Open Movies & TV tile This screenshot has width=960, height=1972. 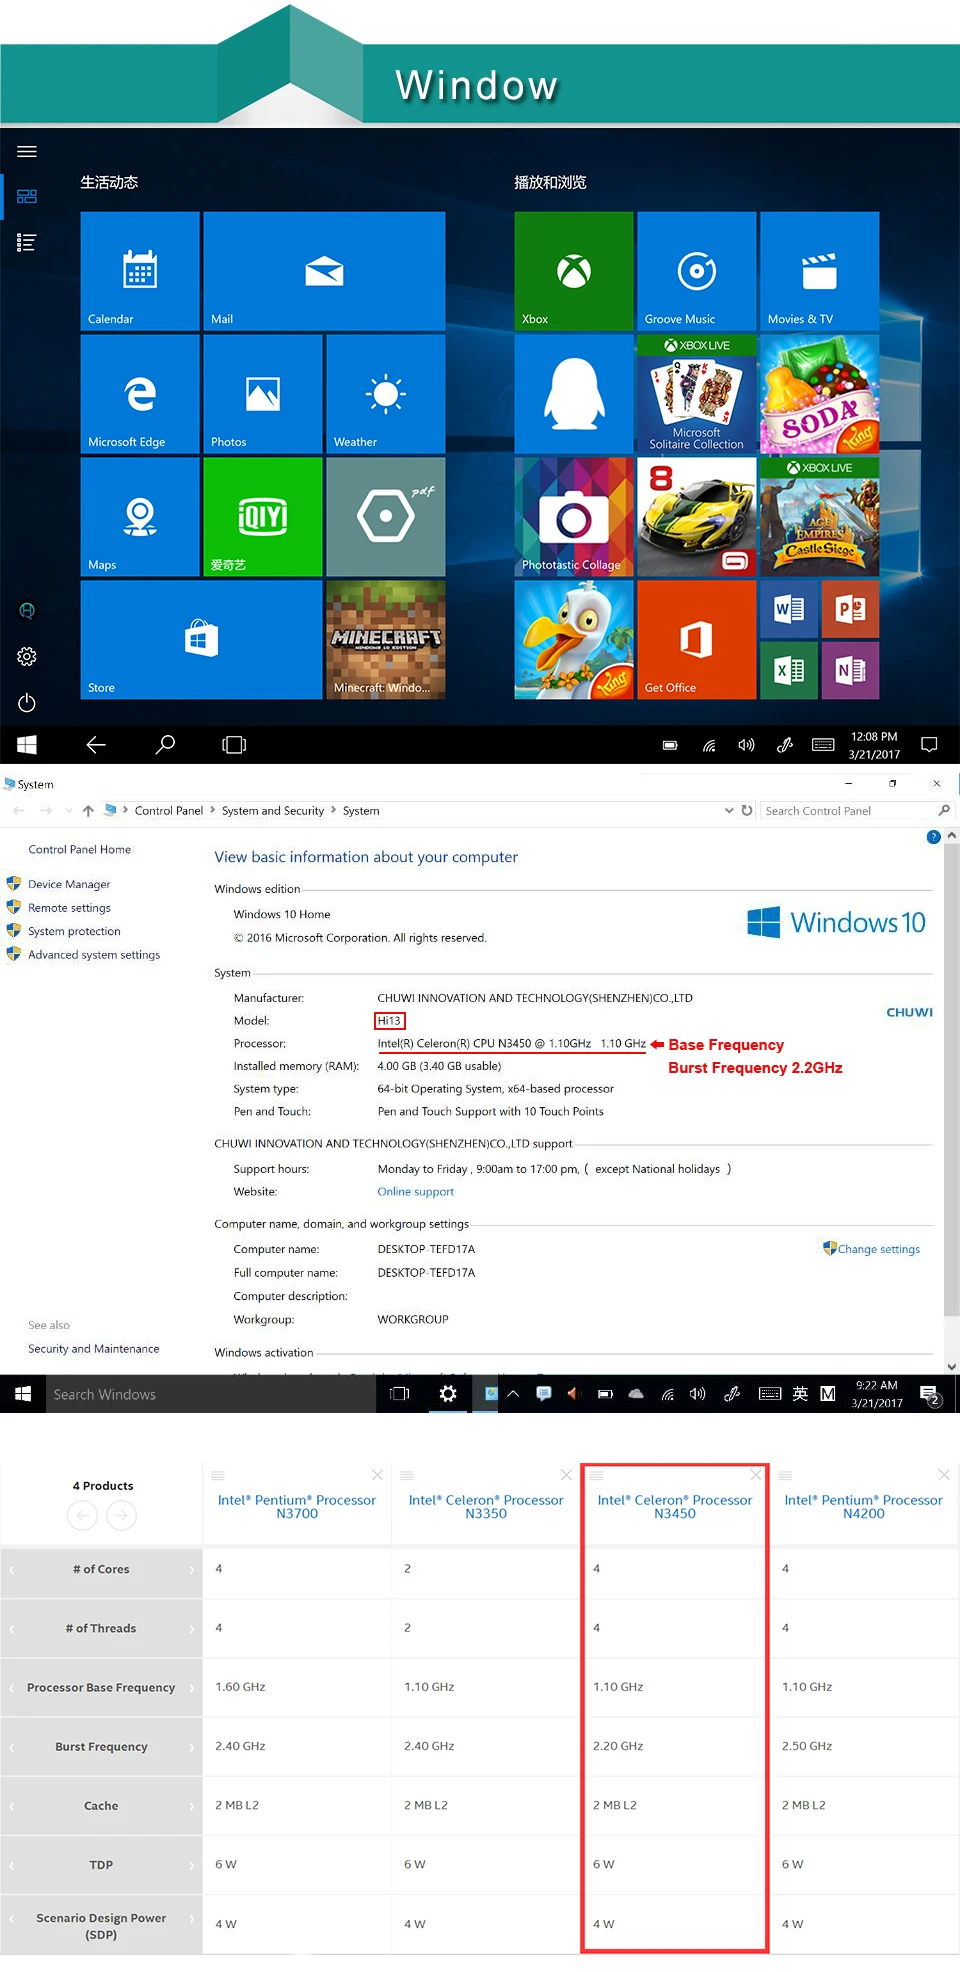[x=820, y=271]
